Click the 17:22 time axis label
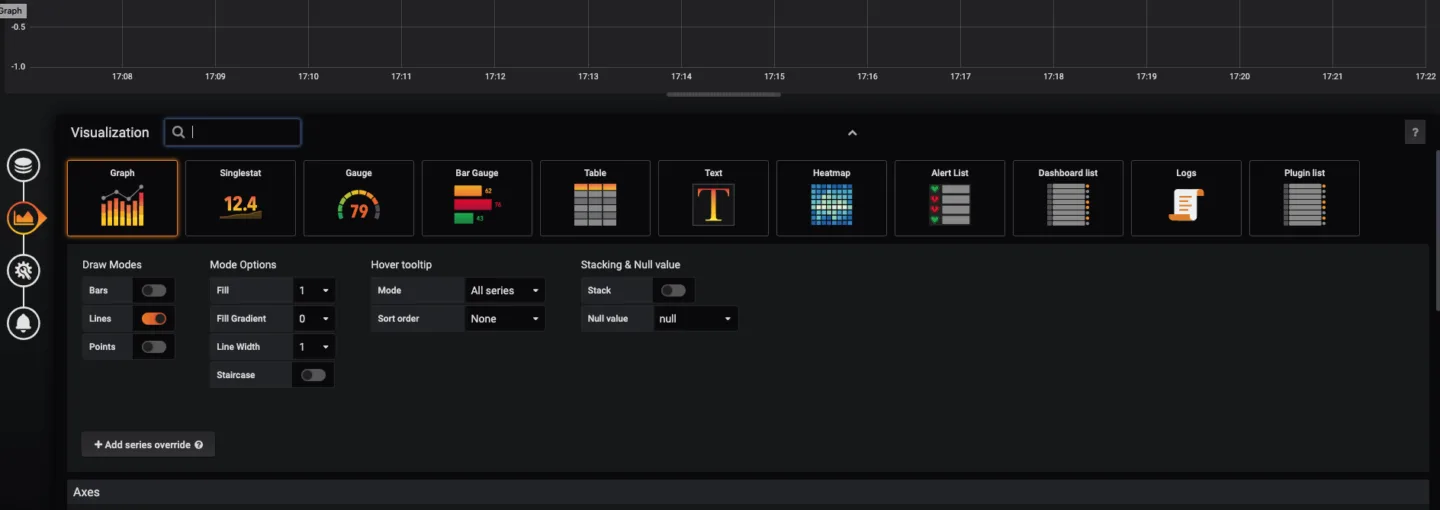This screenshot has width=1440, height=510. pos(1426,76)
